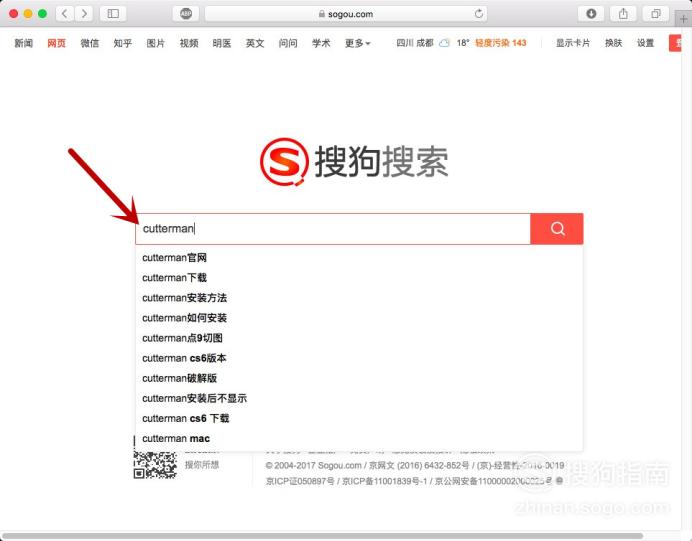Image resolution: width=692 pixels, height=541 pixels.
Task: Open a new tab with plus button
Action: coord(684,19)
